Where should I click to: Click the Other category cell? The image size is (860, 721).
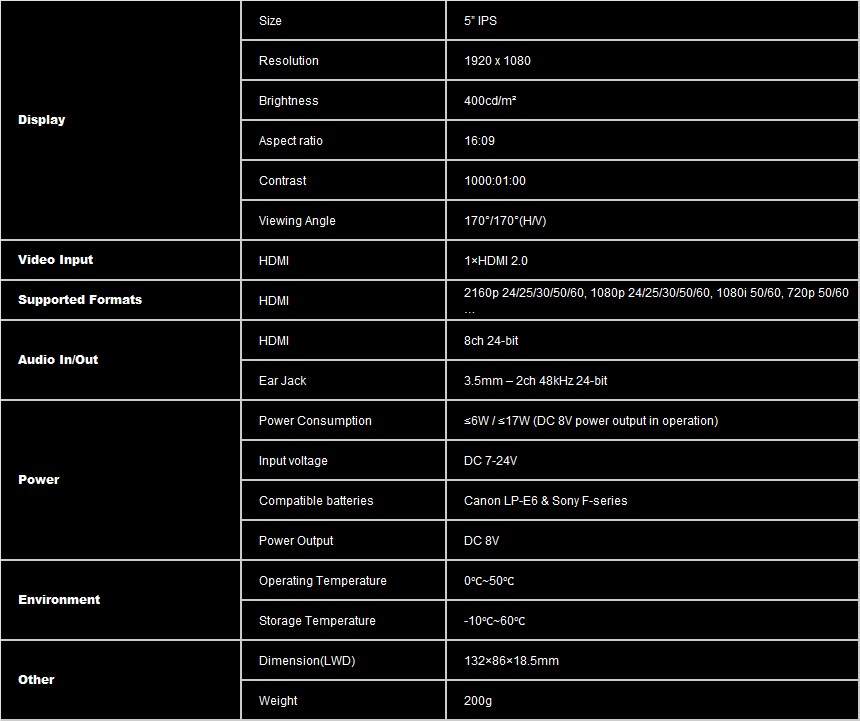(36, 680)
